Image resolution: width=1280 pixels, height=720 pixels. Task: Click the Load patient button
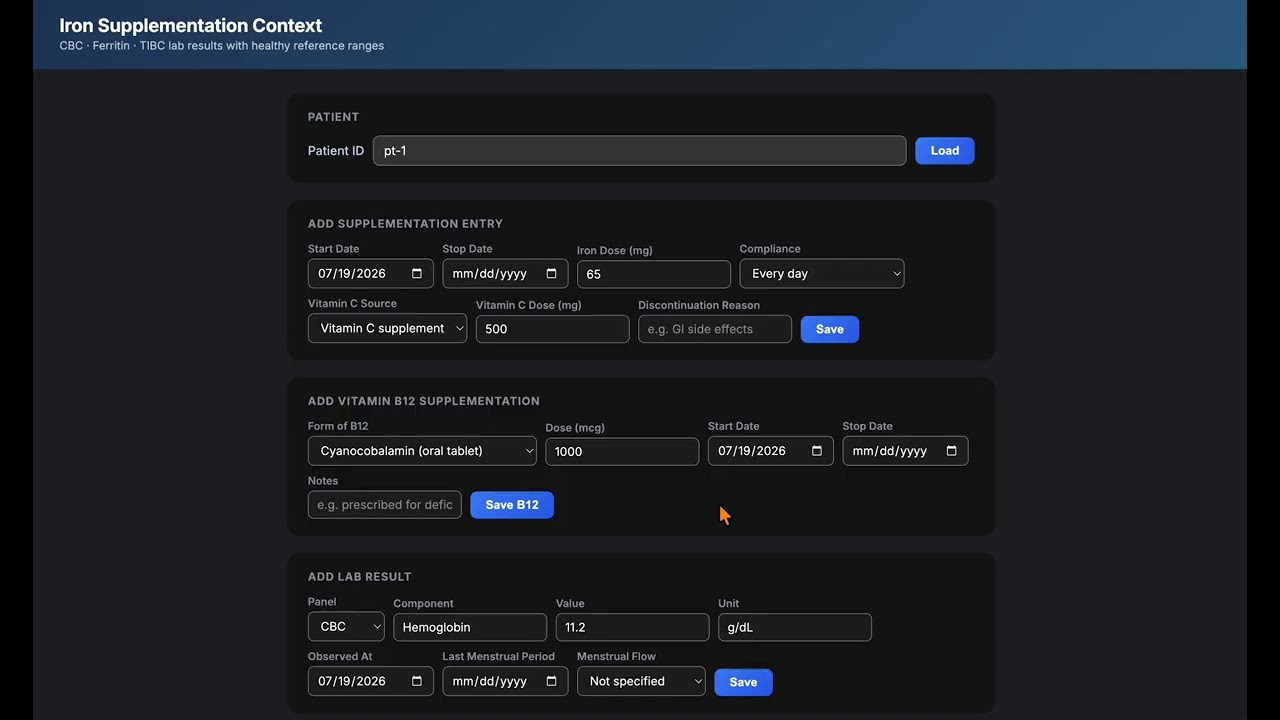[945, 151]
